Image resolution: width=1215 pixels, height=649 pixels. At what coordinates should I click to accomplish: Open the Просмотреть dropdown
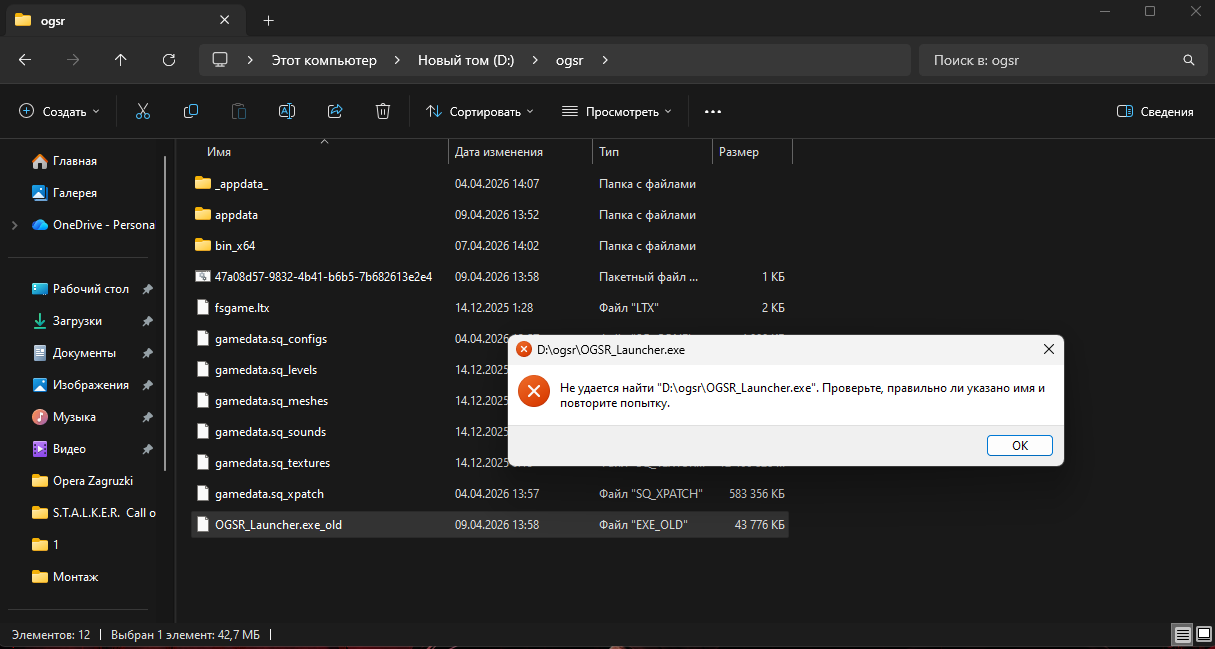[x=617, y=112]
